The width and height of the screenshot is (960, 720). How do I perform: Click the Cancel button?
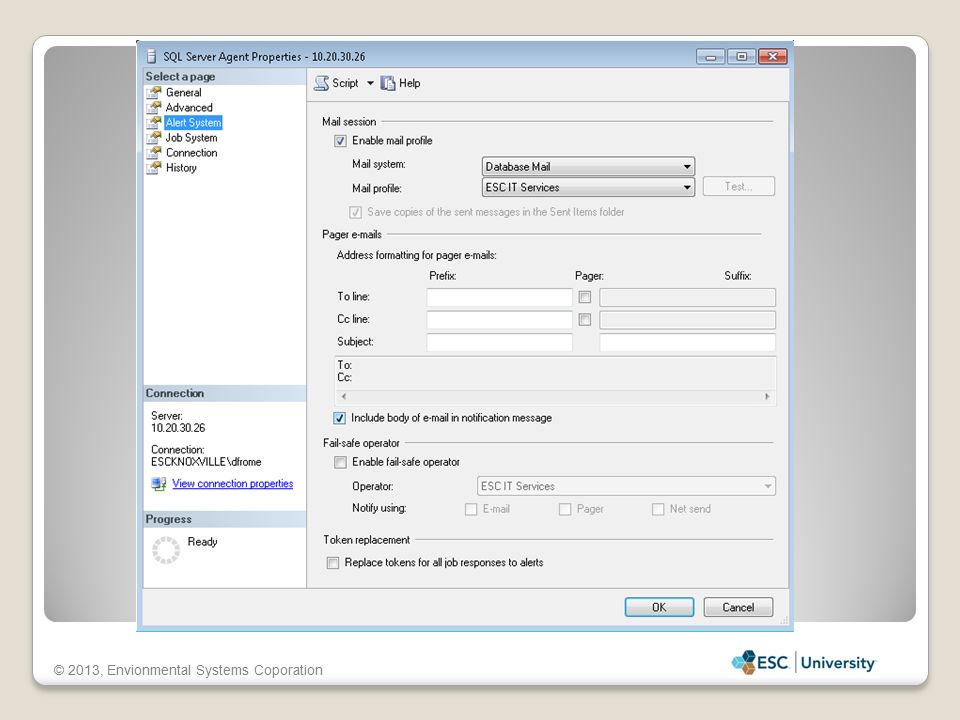pos(738,607)
